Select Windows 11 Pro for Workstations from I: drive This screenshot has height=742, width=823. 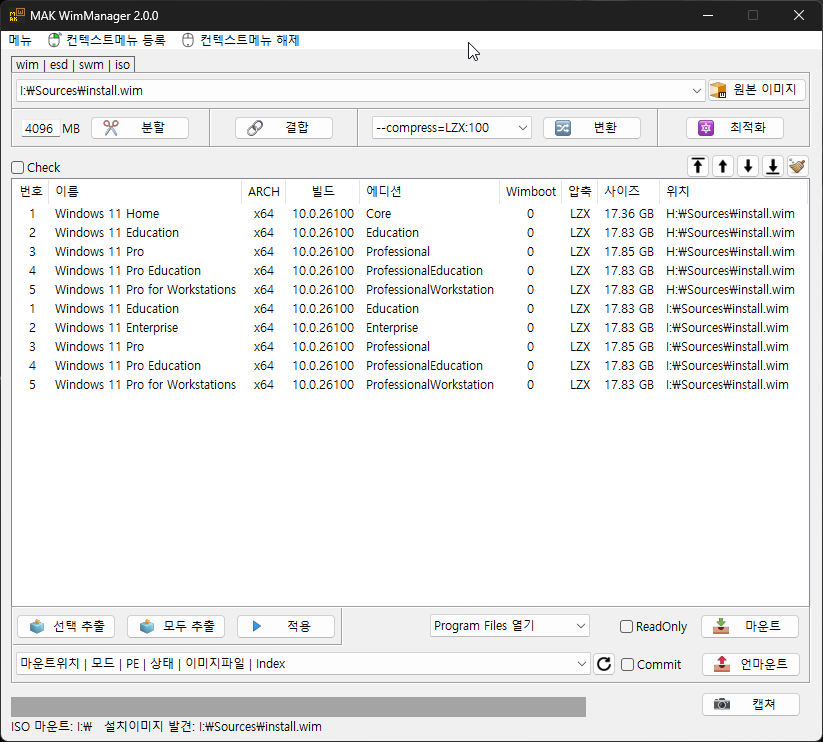click(410, 385)
